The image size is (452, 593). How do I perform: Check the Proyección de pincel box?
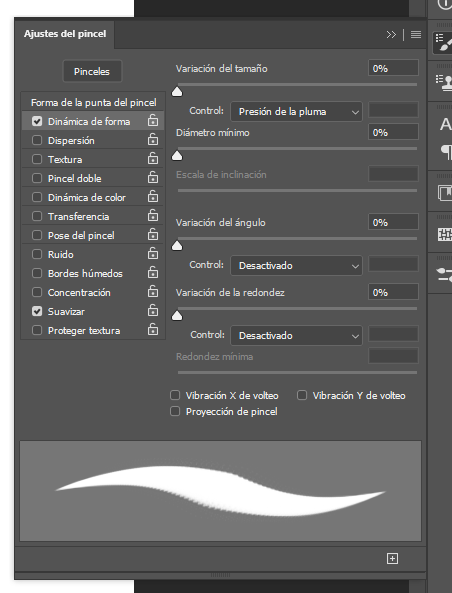pos(175,411)
